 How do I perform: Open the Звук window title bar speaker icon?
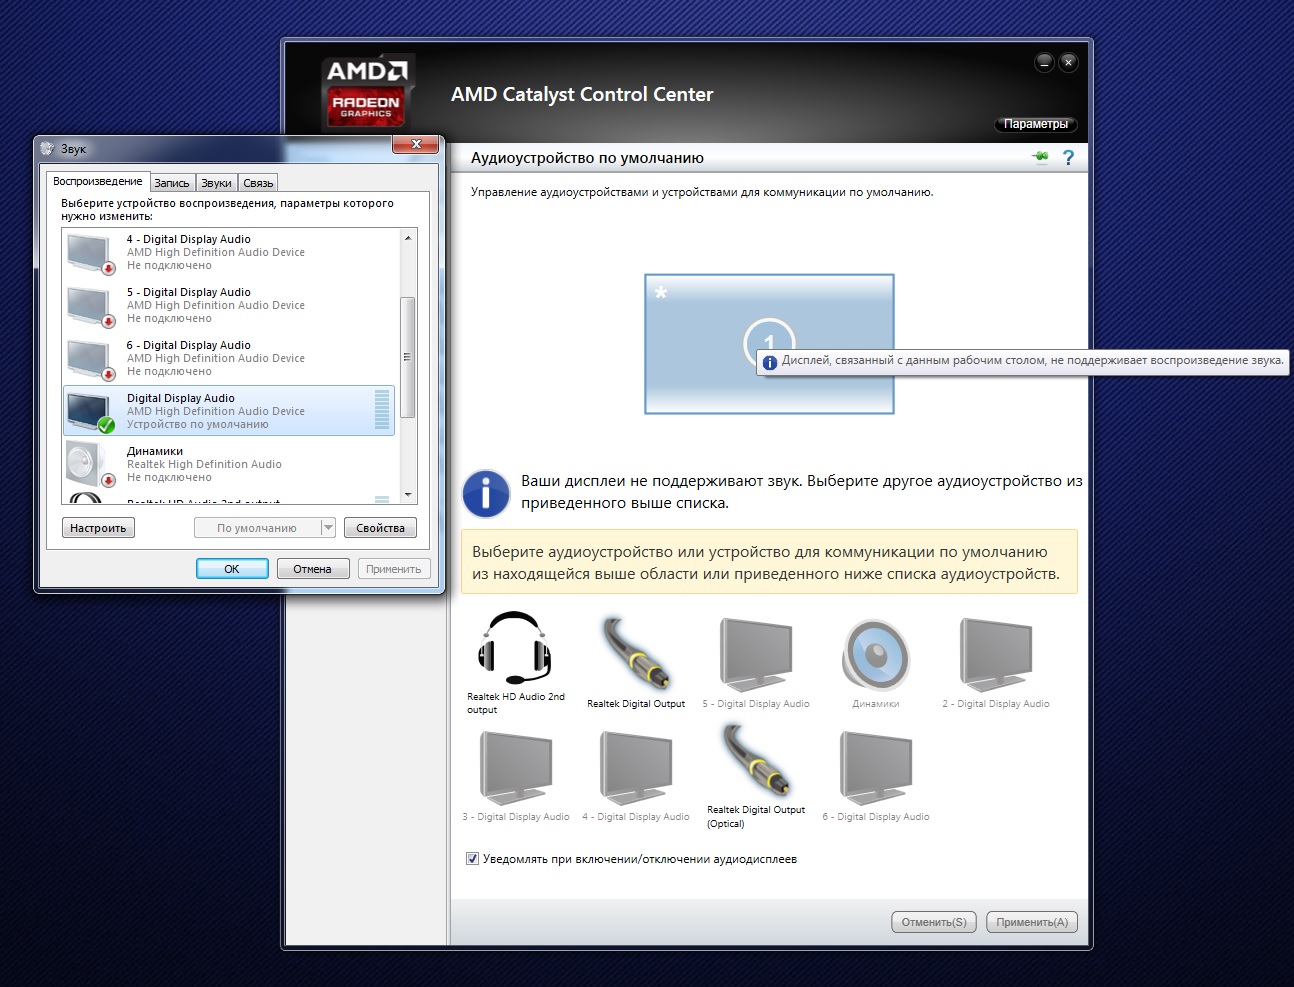47,149
